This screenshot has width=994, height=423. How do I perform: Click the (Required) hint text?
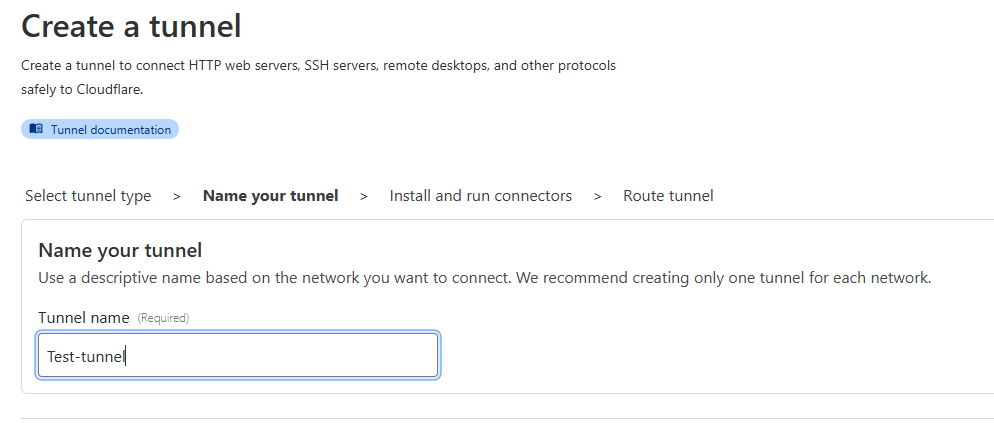pos(164,318)
